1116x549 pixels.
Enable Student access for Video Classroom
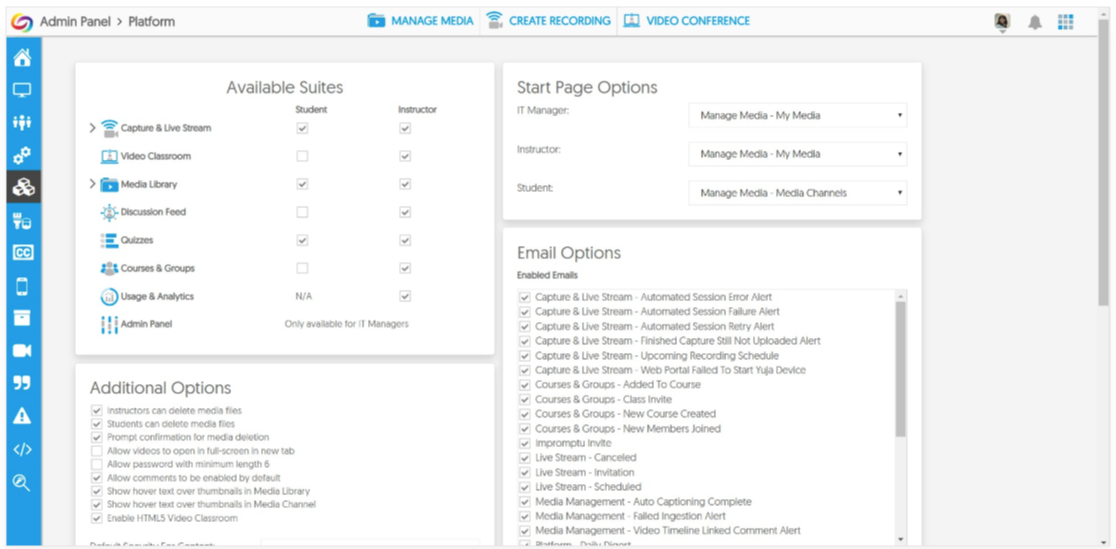(302, 157)
